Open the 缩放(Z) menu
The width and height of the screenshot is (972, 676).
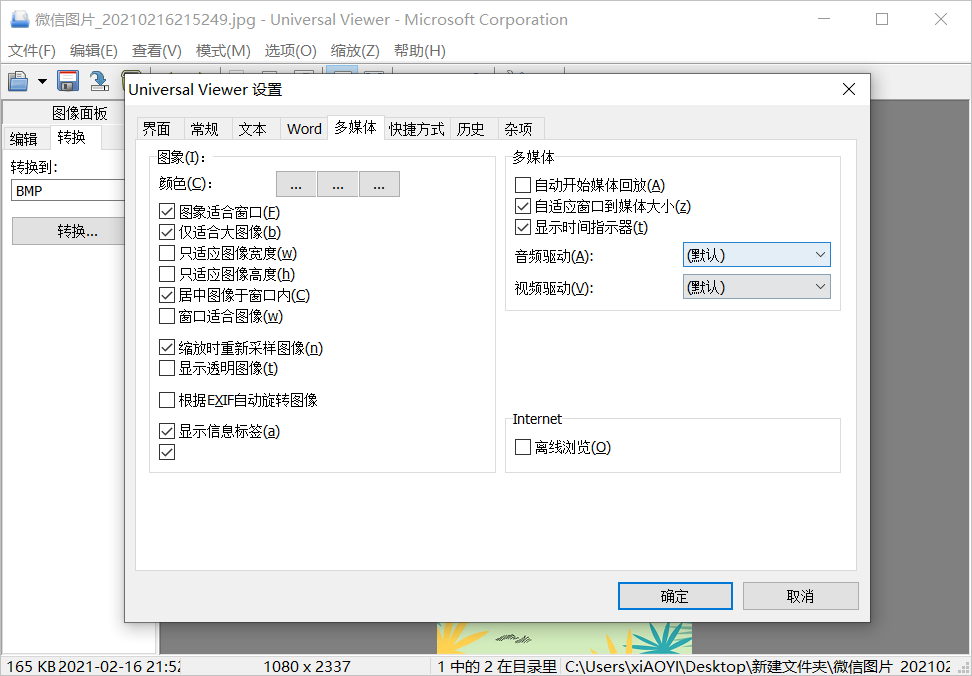(355, 51)
